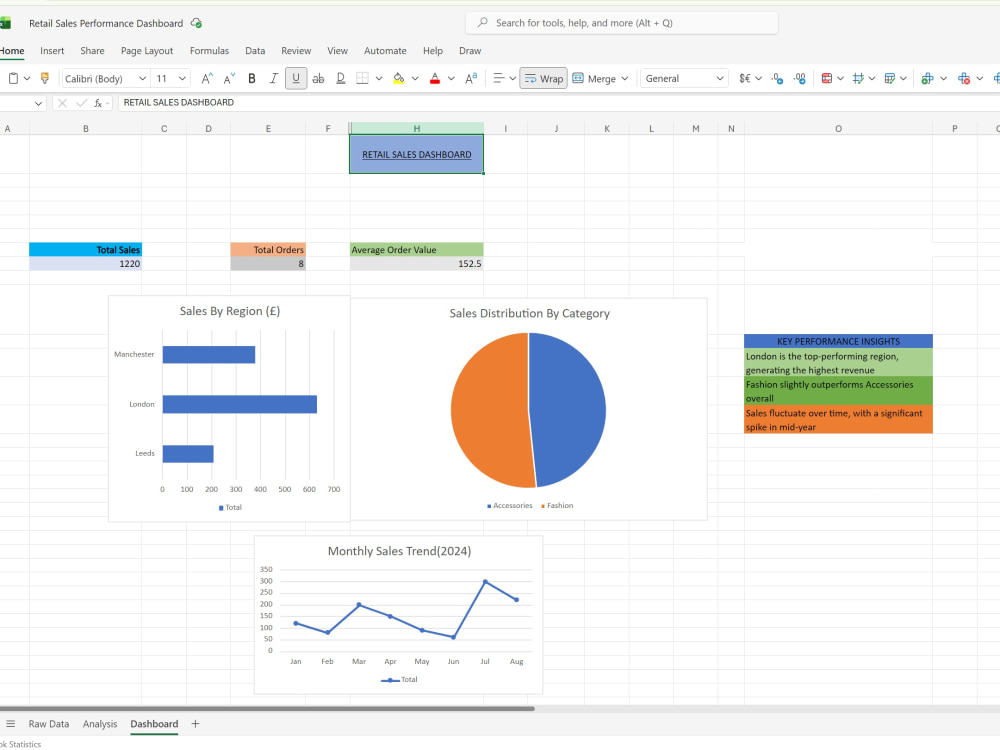Apply the red font color icon
This screenshot has width=1000, height=750.
tap(435, 78)
